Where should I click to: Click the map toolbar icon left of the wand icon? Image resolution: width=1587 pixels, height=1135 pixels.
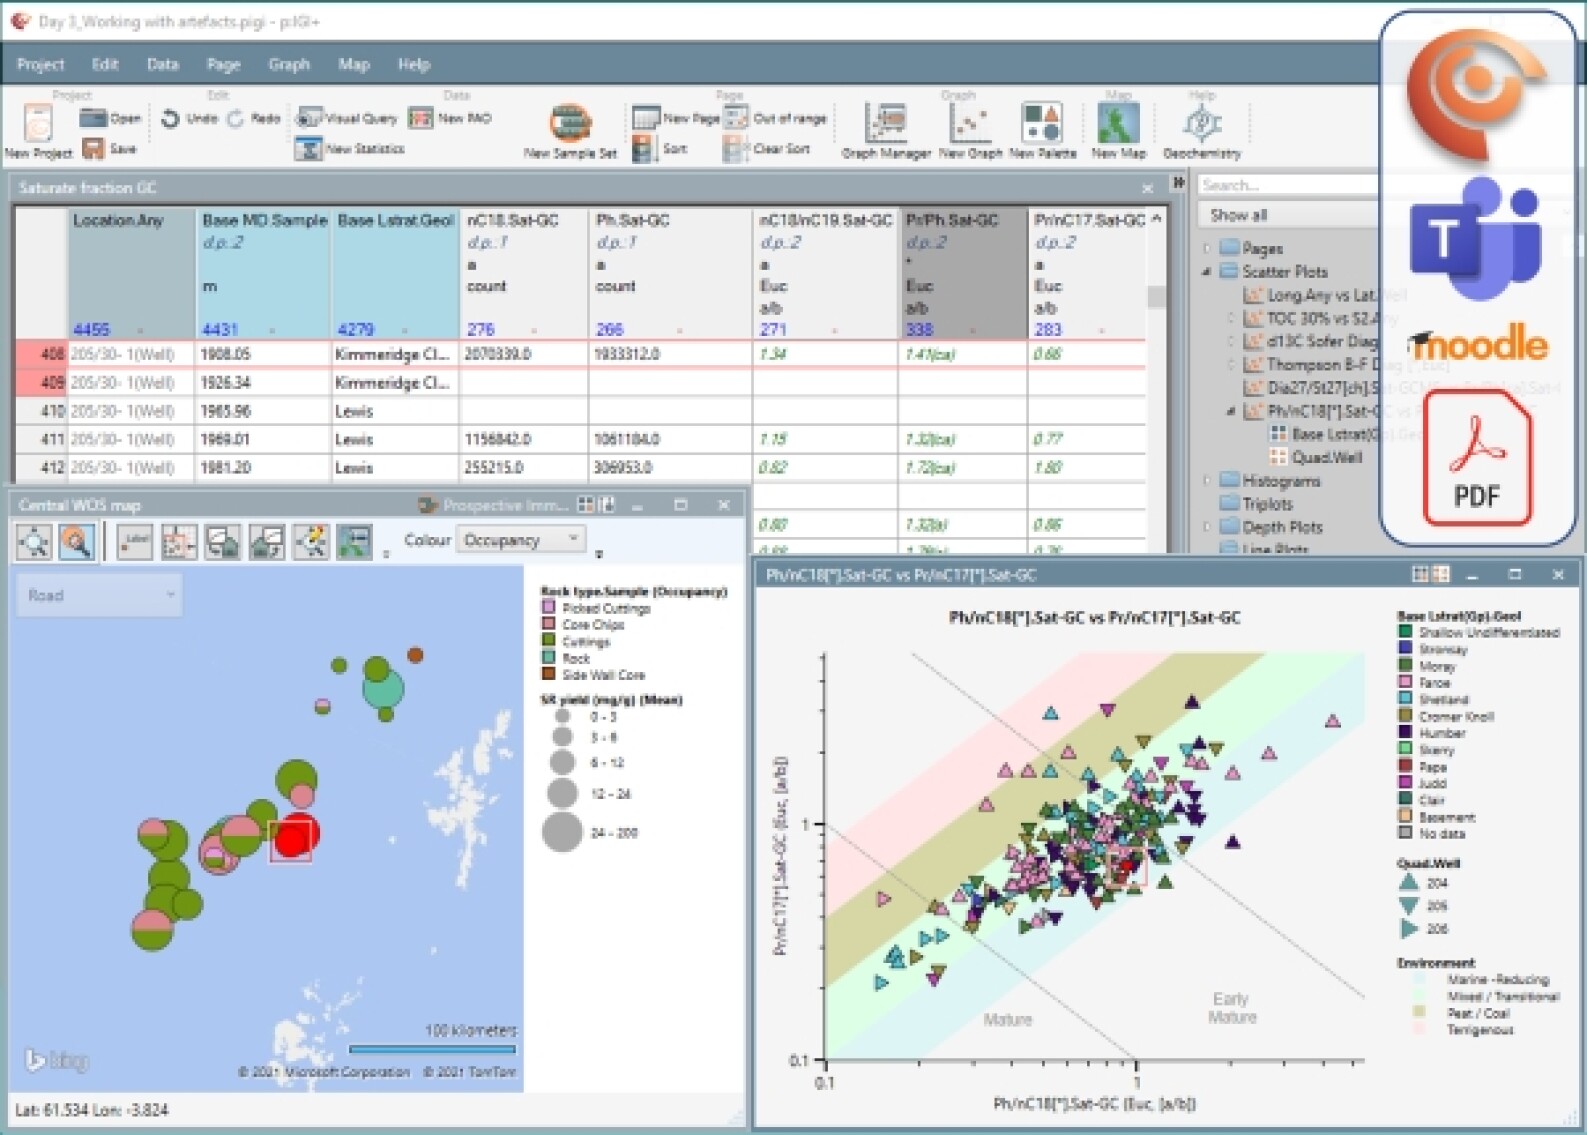click(x=266, y=542)
